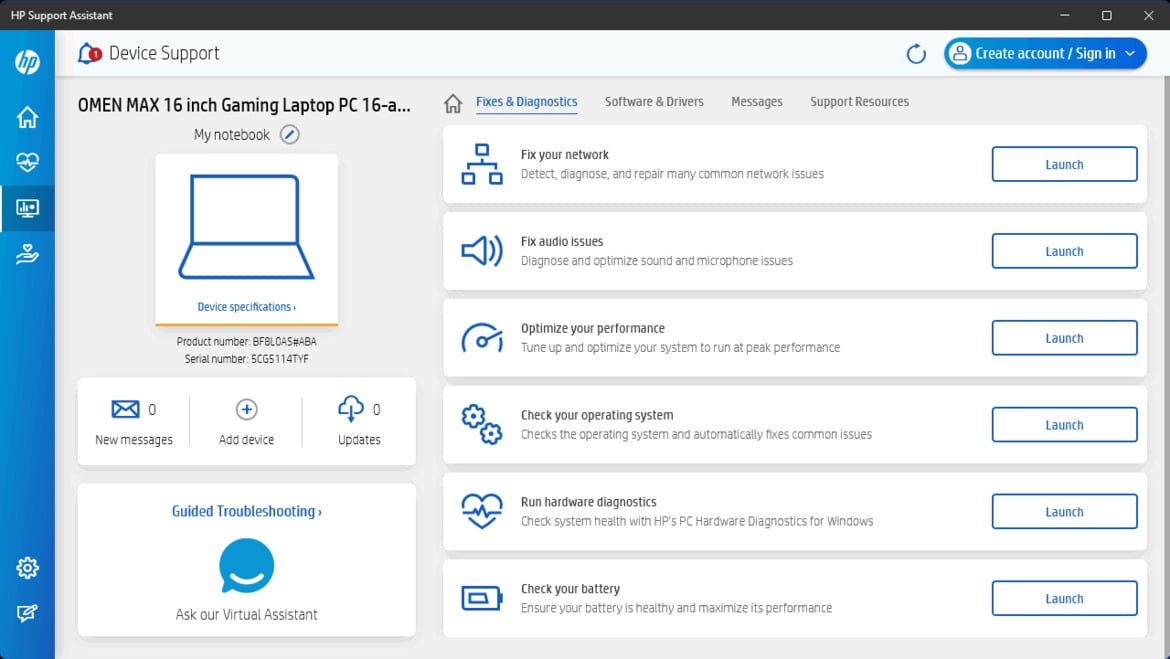Switch to the Fixes & Diagnostics tab

526,102
